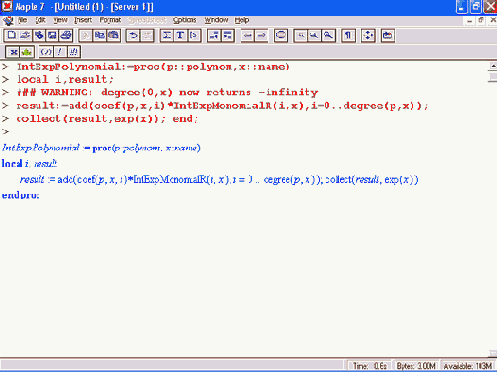497x372 pixels.
Task: Click the 'collect(result,exp(x)); end;' input line
Action: point(107,119)
